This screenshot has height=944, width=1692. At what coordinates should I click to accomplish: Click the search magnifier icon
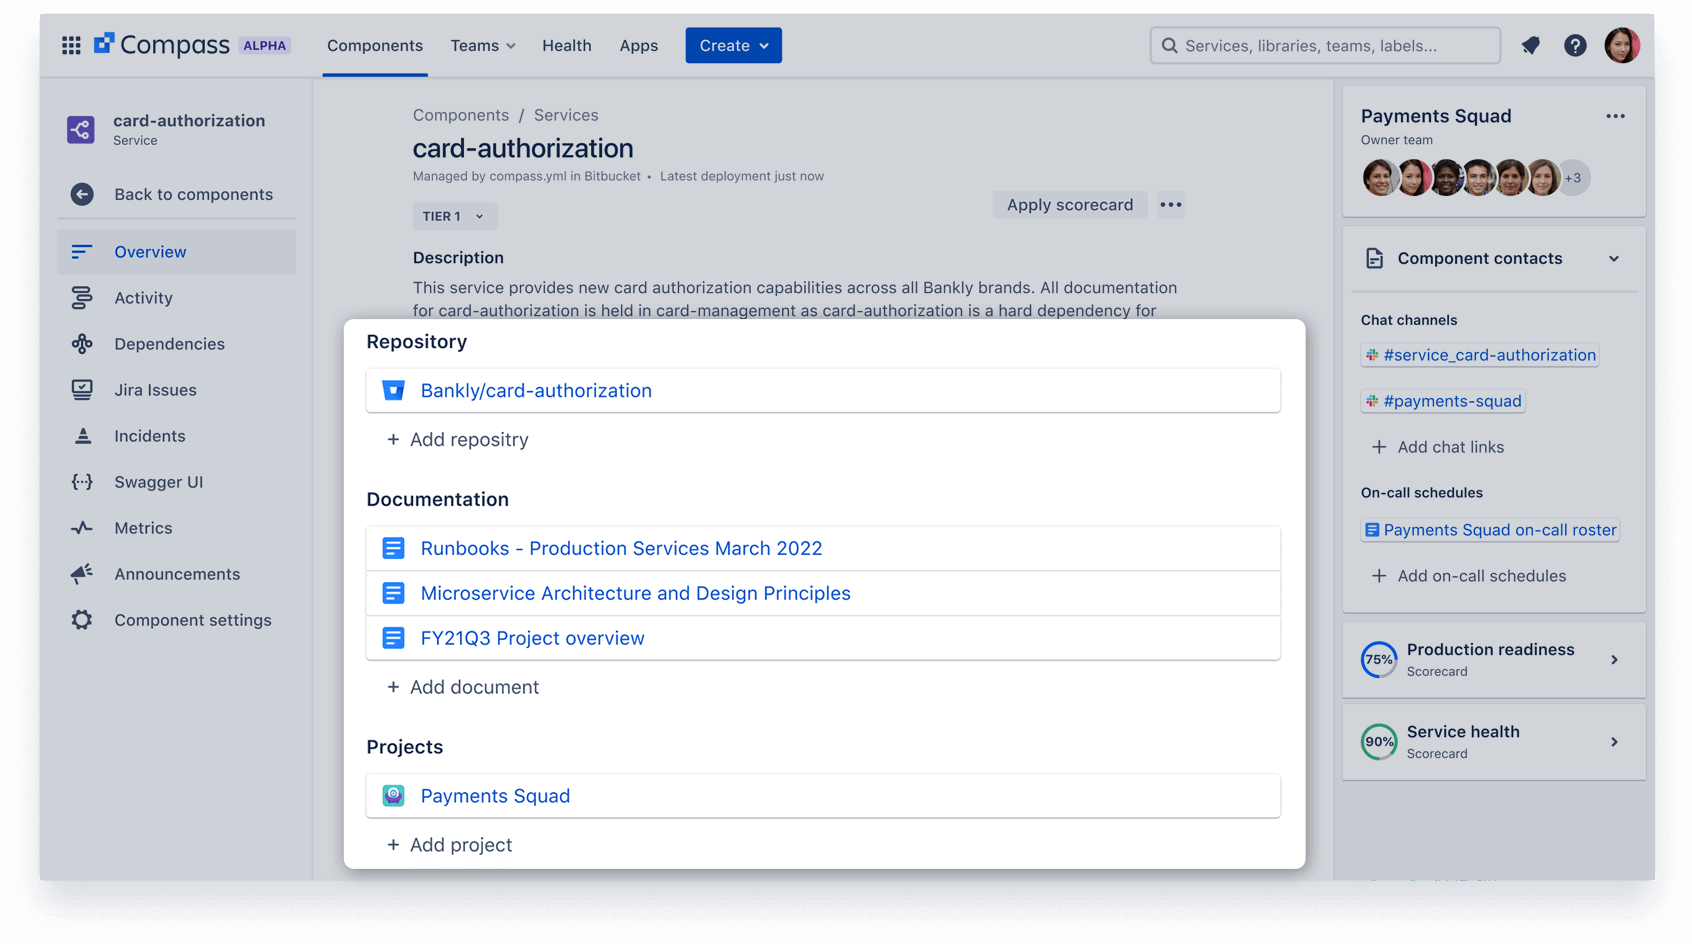(x=1169, y=46)
